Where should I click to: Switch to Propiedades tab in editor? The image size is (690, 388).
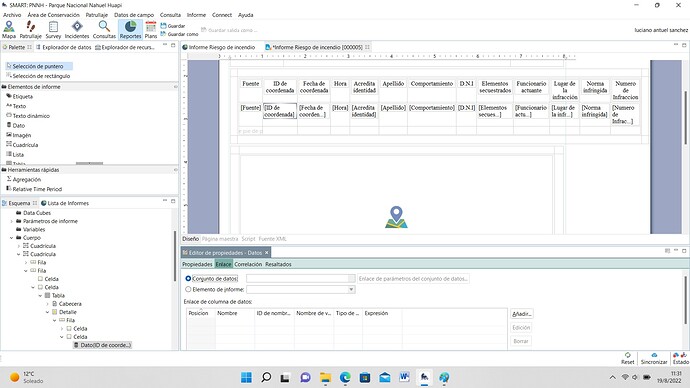click(x=197, y=264)
